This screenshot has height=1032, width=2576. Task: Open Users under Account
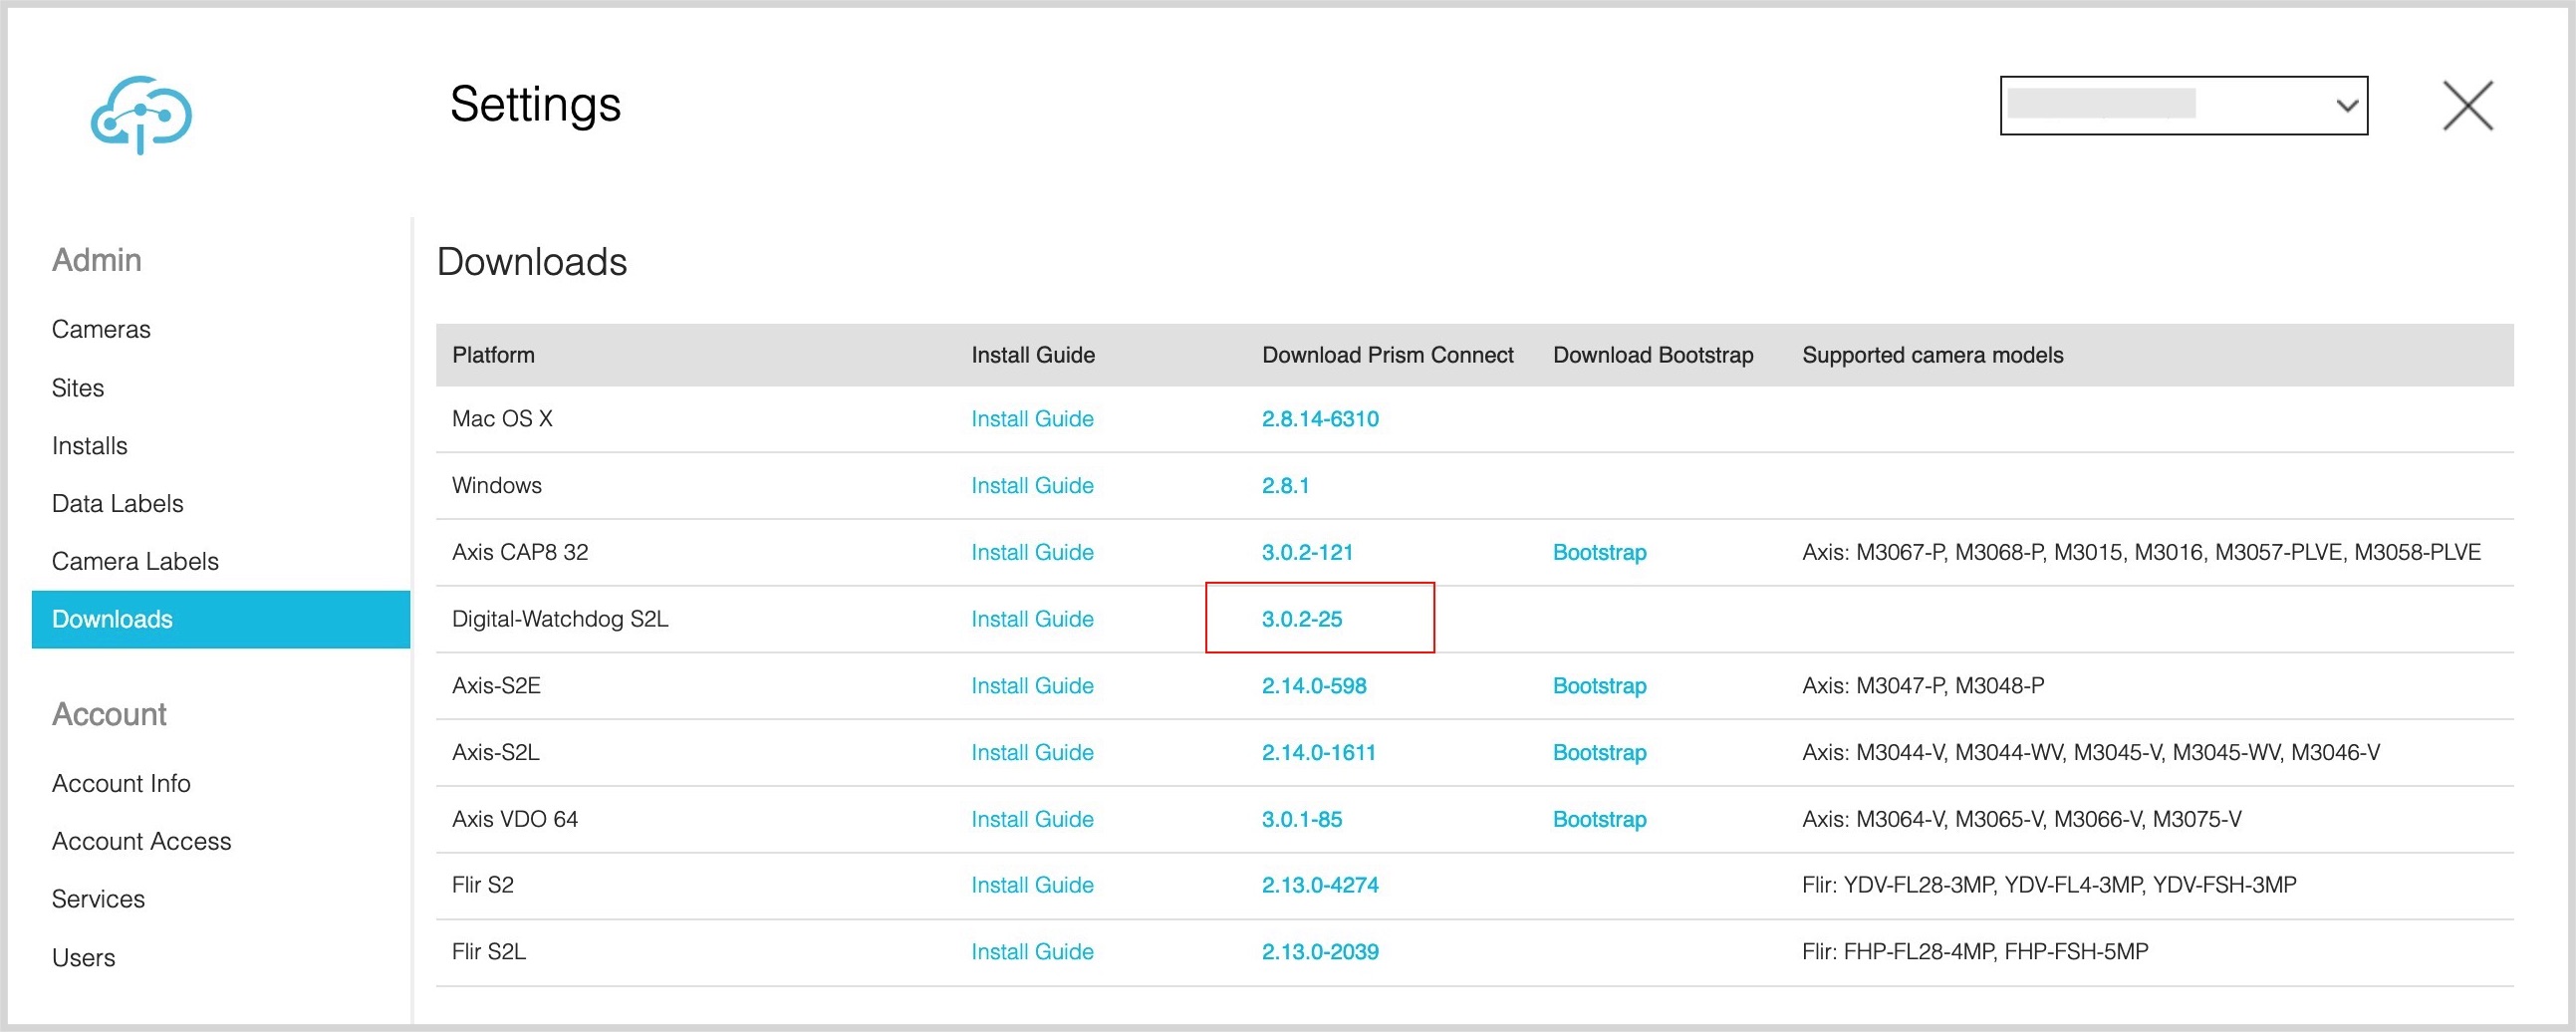[x=83, y=958]
